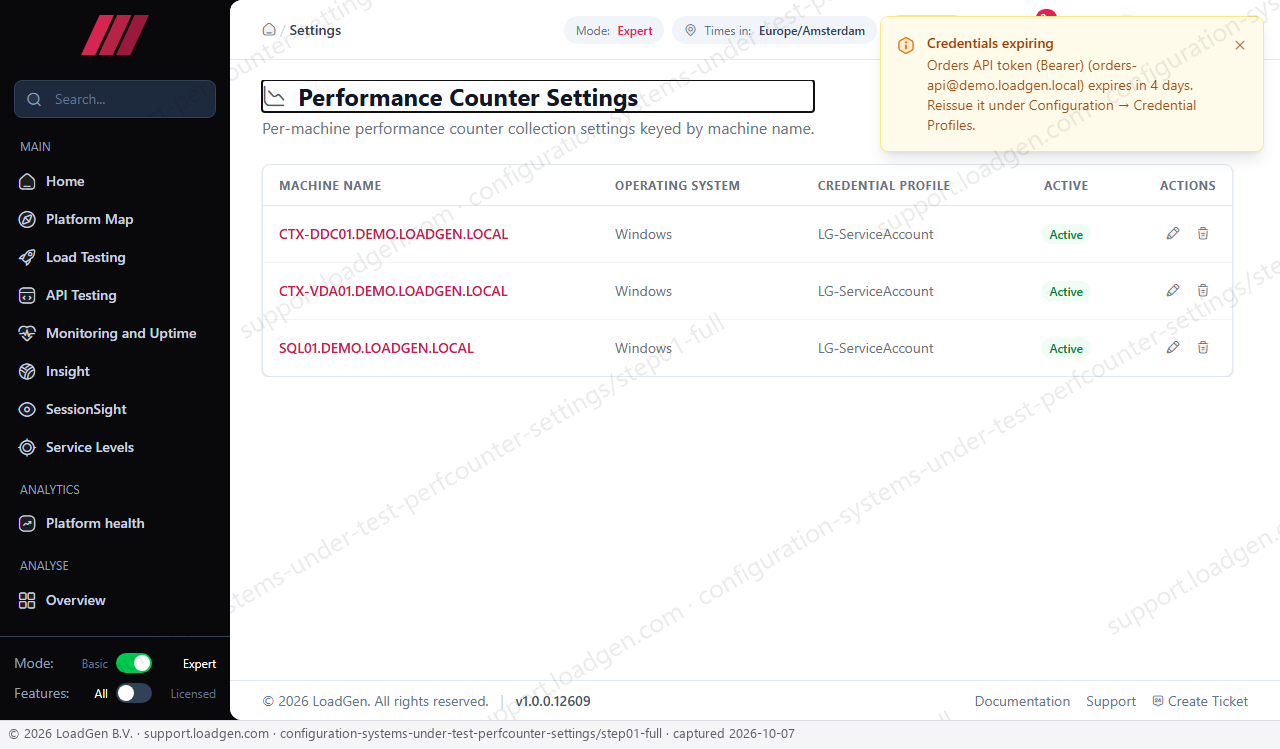The image size is (1280, 749).
Task: Open the CTX-VDA01.DEMO.LOADGEN.LOCAL machine link
Action: (x=393, y=291)
